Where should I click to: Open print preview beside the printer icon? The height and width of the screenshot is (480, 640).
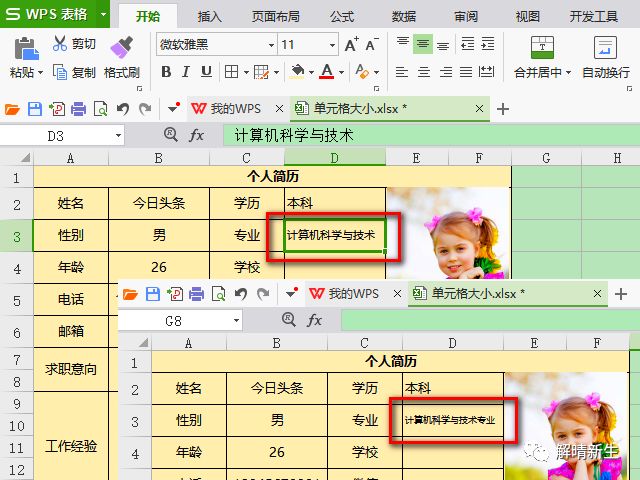(100, 109)
